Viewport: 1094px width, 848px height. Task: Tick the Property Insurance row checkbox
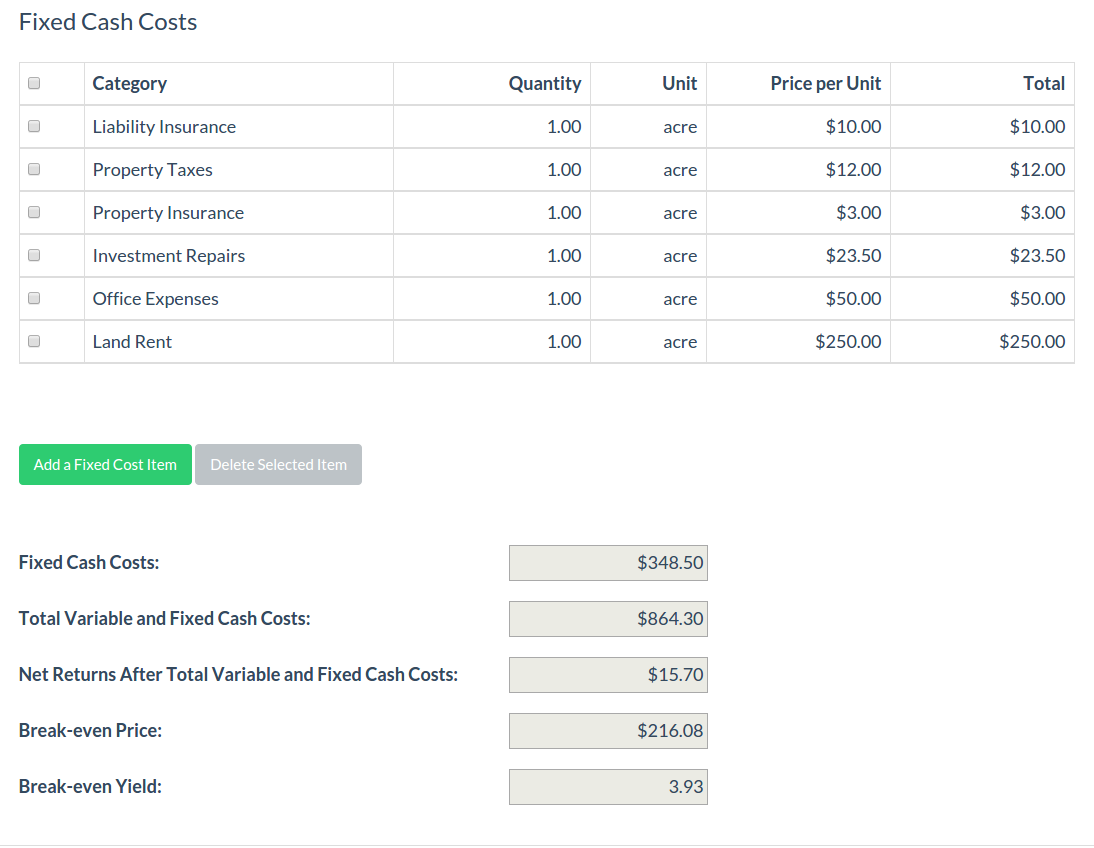coord(34,213)
